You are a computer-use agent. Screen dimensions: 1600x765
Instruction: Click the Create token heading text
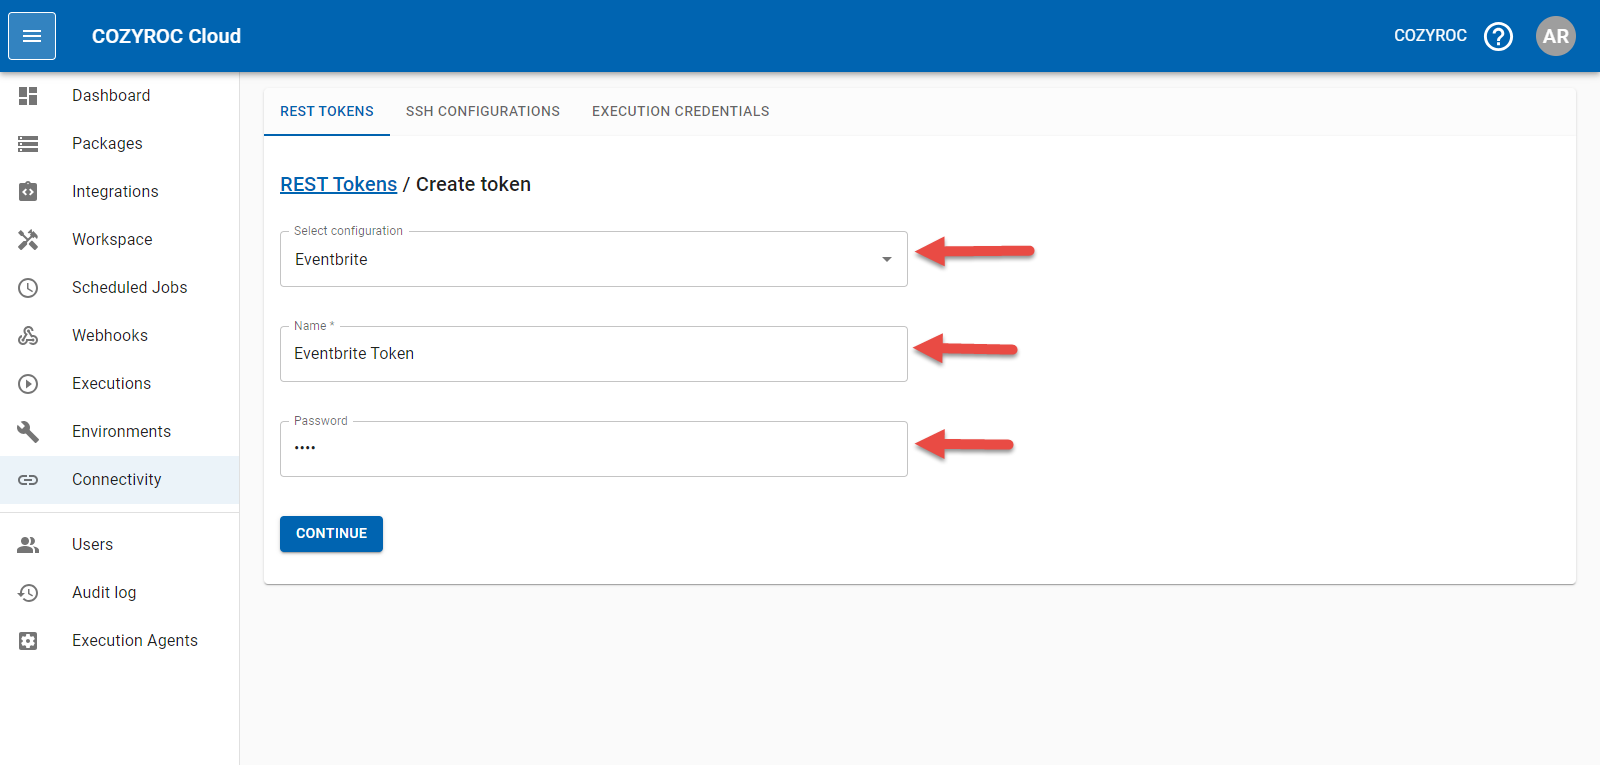point(473,185)
